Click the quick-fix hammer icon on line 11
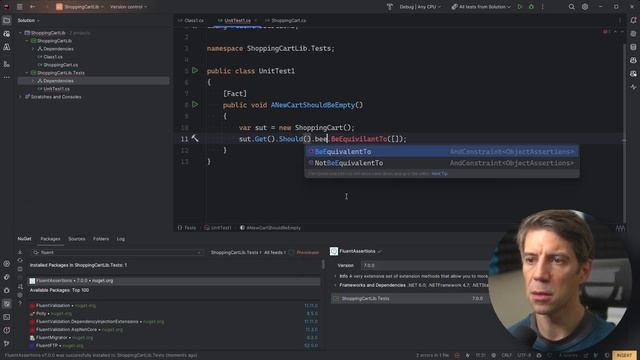The image size is (640, 360). tap(195, 139)
